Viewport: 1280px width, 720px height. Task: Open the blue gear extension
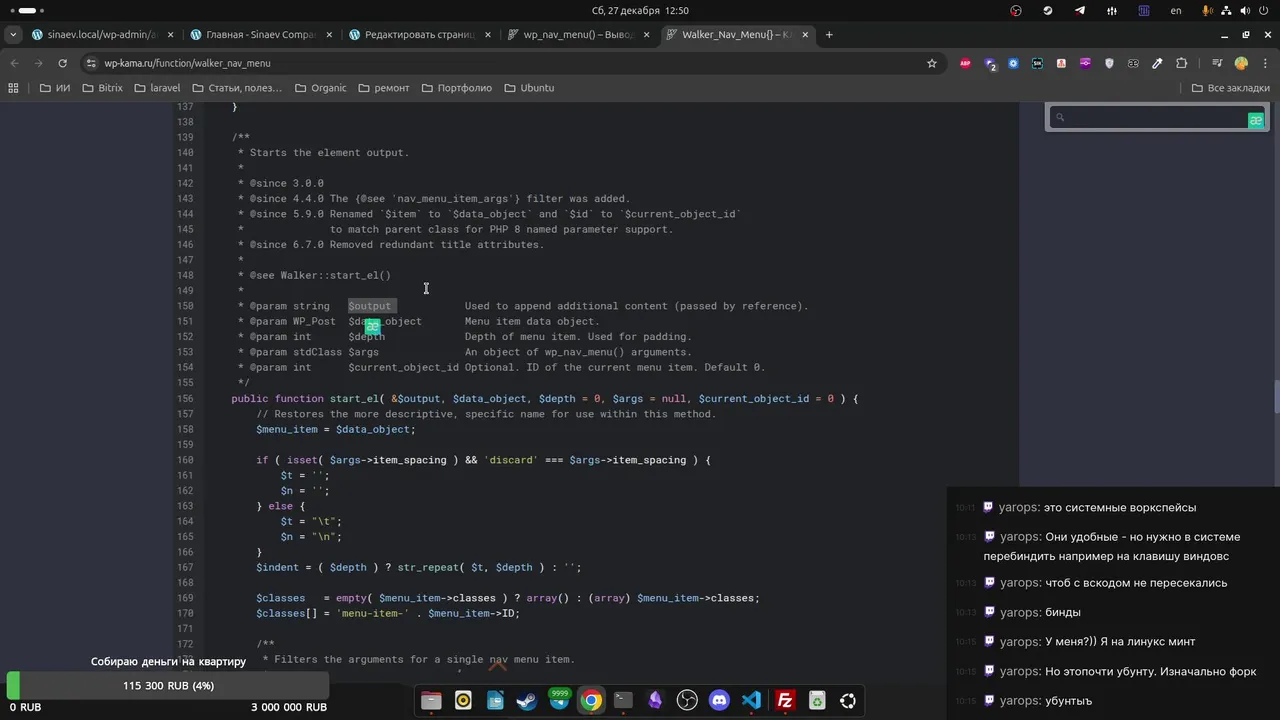[x=1013, y=63]
